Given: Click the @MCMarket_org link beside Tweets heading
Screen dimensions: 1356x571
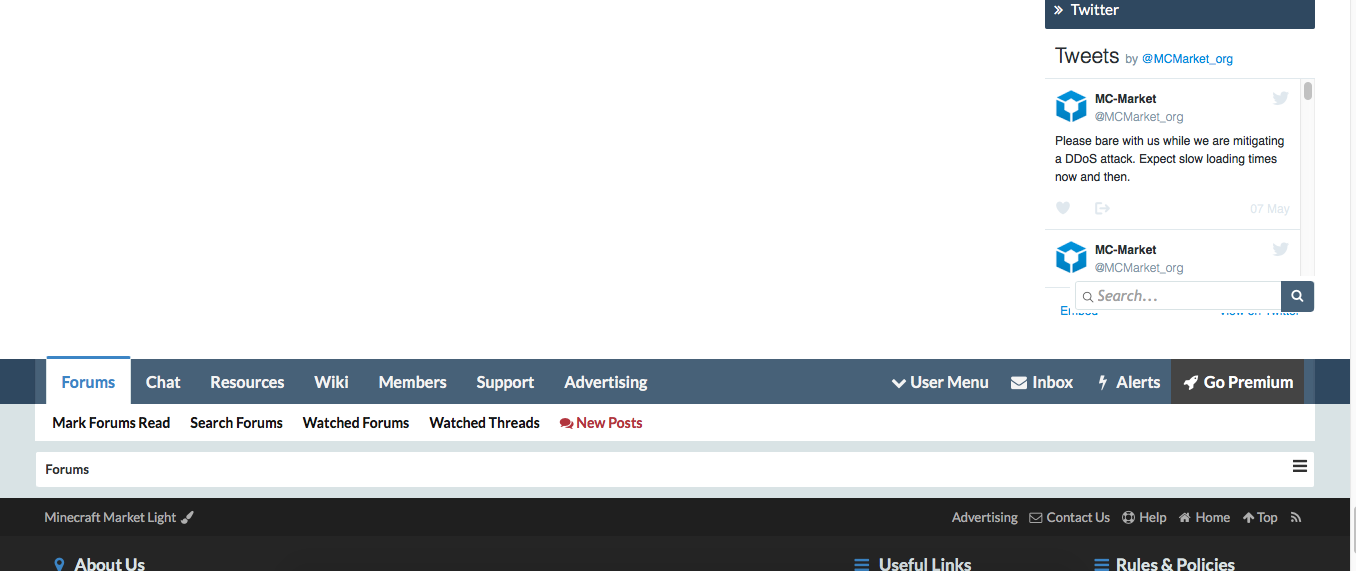Looking at the screenshot, I should tap(1187, 59).
